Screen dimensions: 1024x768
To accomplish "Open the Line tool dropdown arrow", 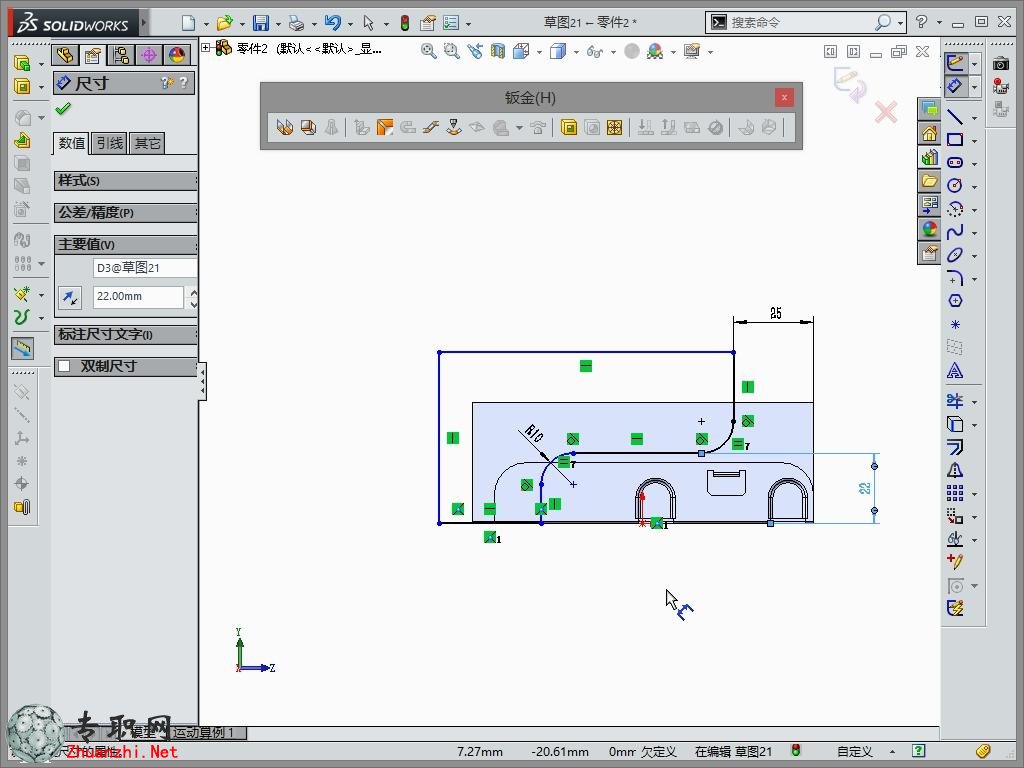I will point(974,118).
